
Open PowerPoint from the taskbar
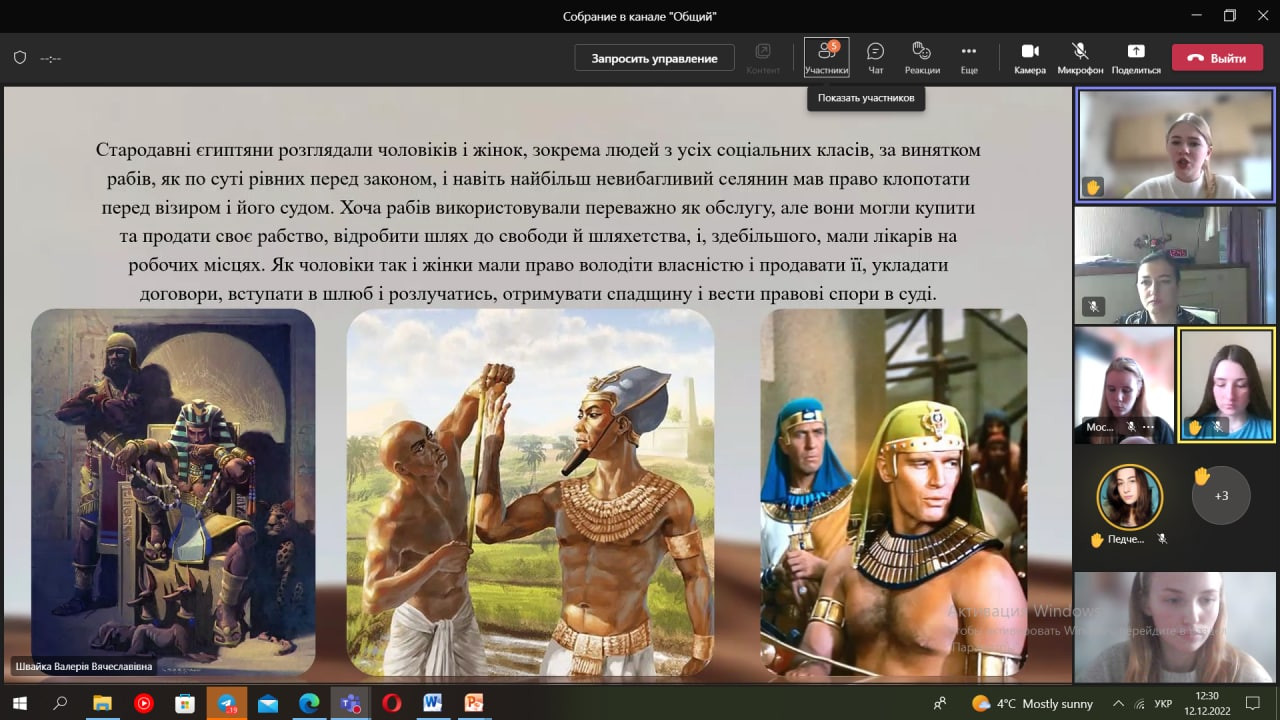474,703
